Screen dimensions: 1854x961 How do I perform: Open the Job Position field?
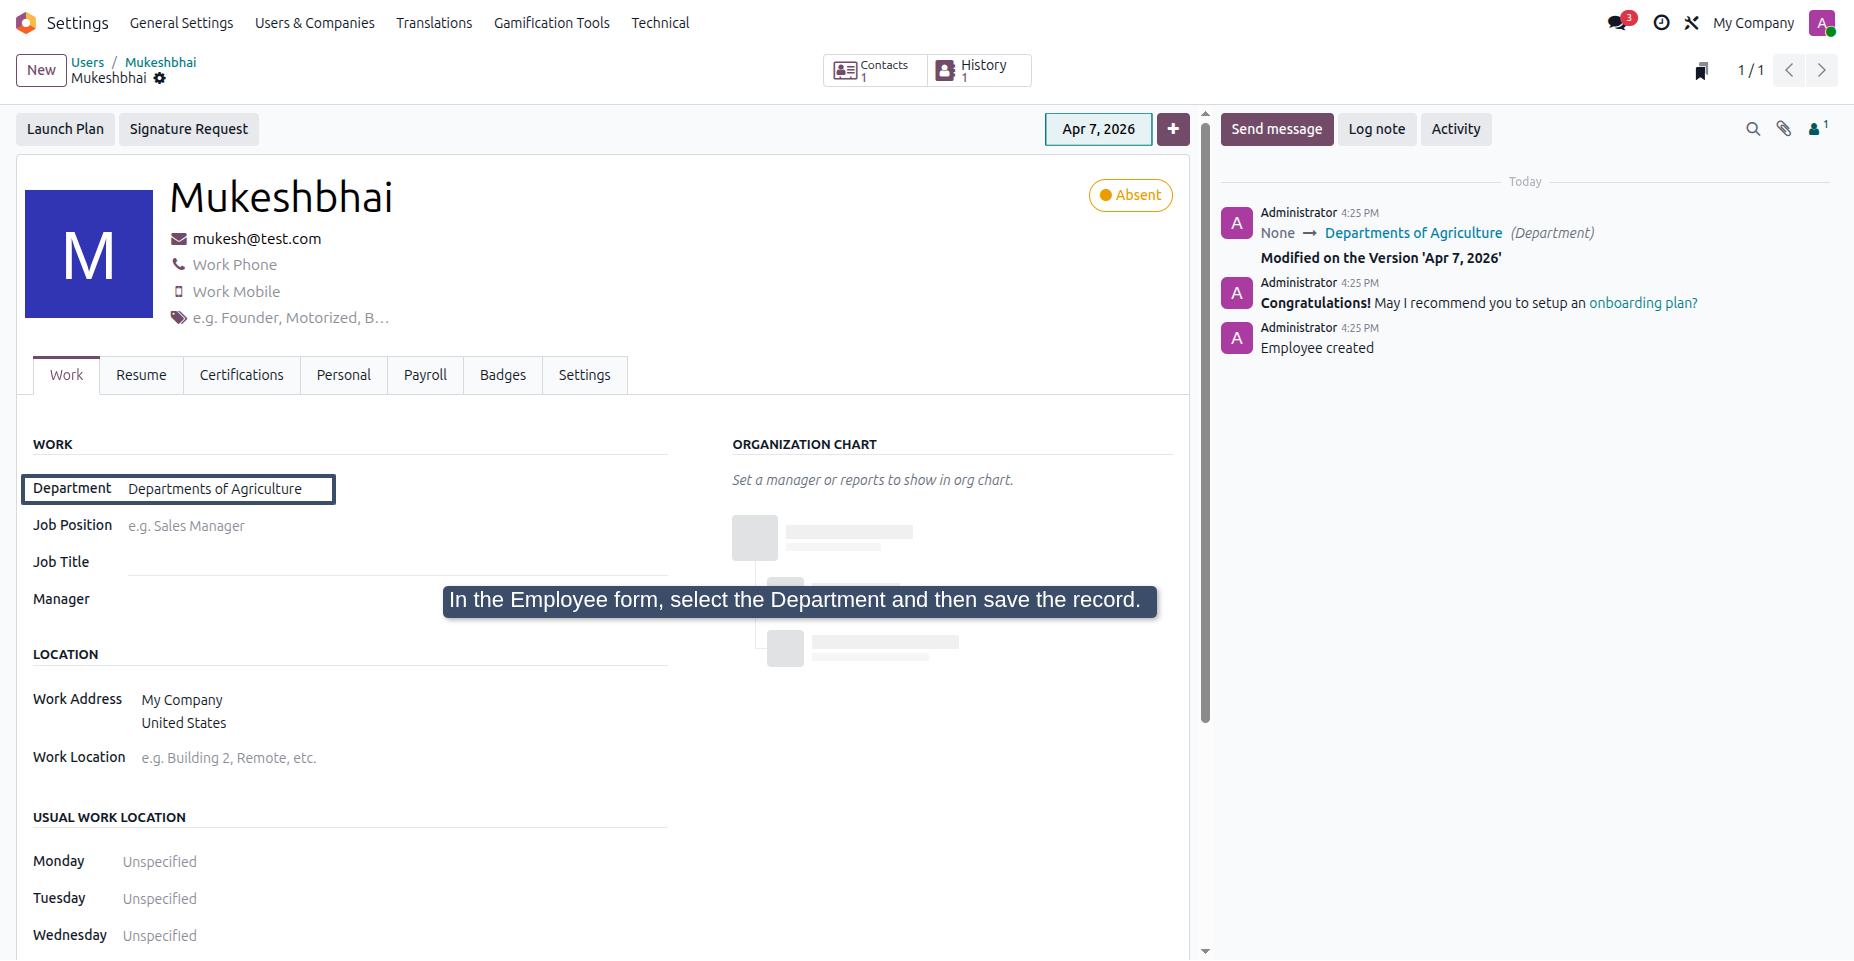coord(397,526)
